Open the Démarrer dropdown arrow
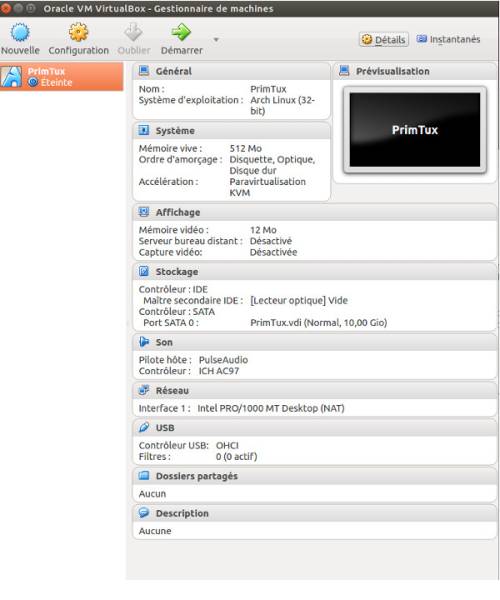 [216, 39]
